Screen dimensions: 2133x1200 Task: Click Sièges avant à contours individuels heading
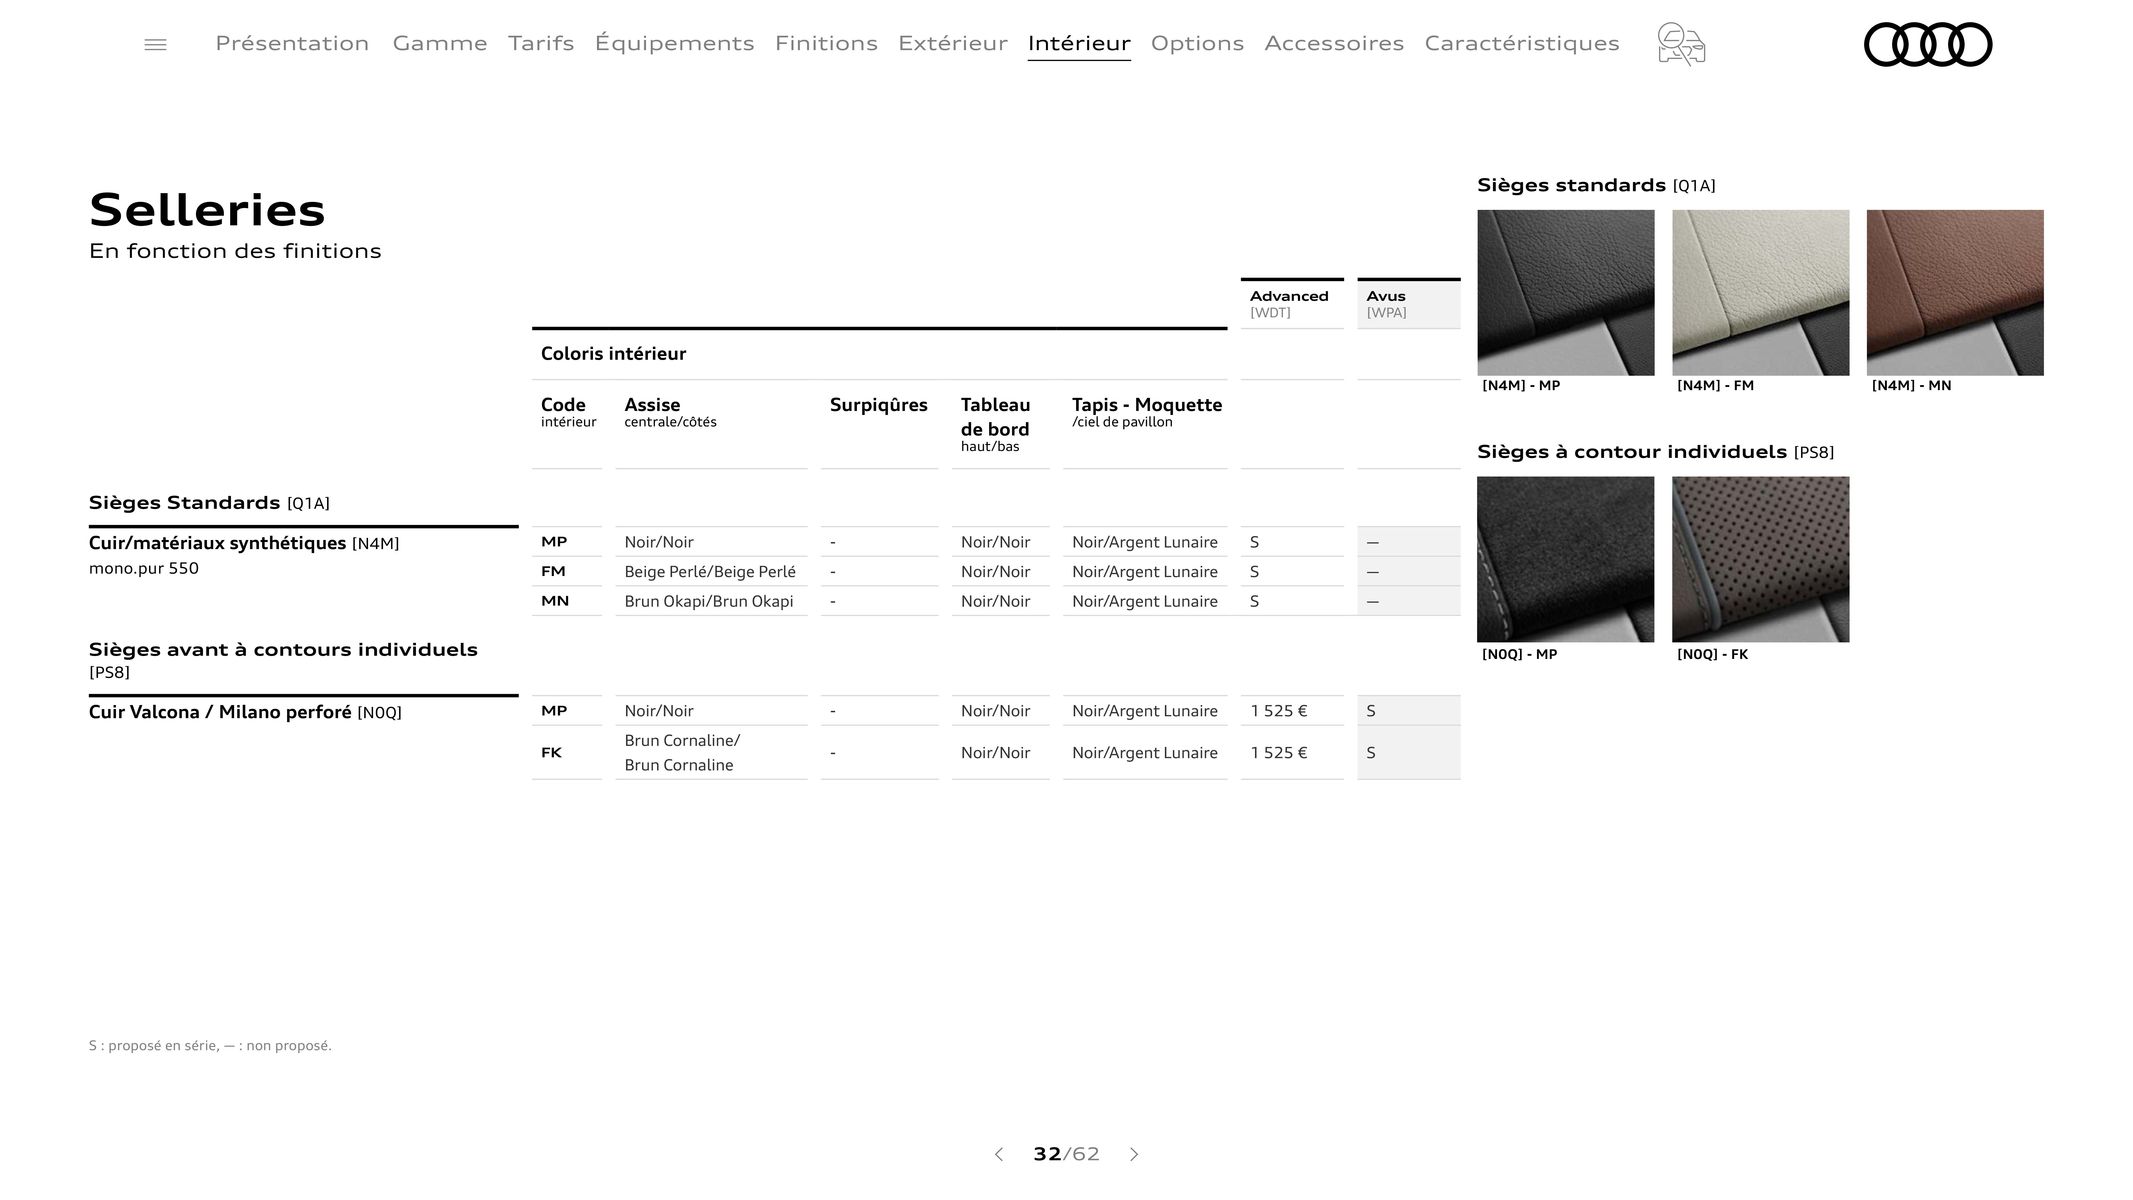pyautogui.click(x=283, y=659)
